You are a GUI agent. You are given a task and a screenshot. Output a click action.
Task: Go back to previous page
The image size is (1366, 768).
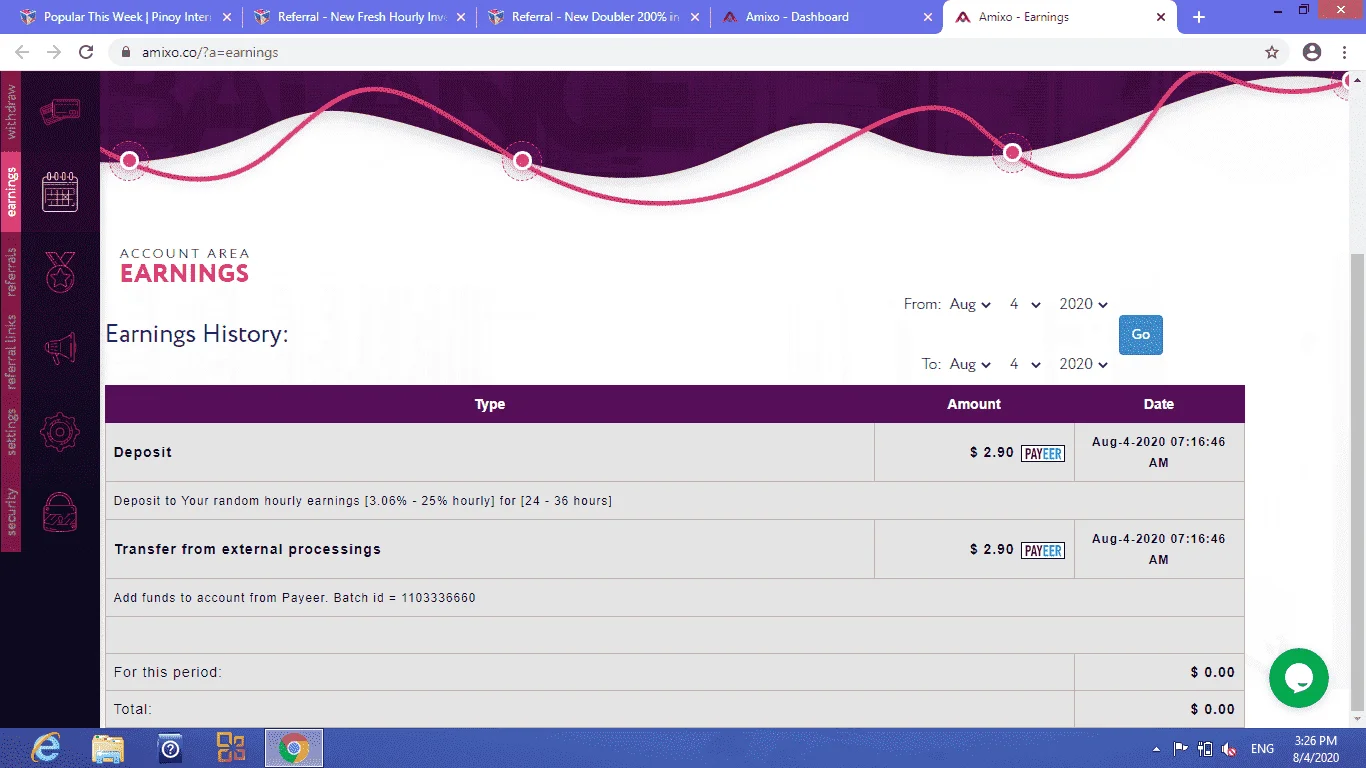(x=22, y=52)
